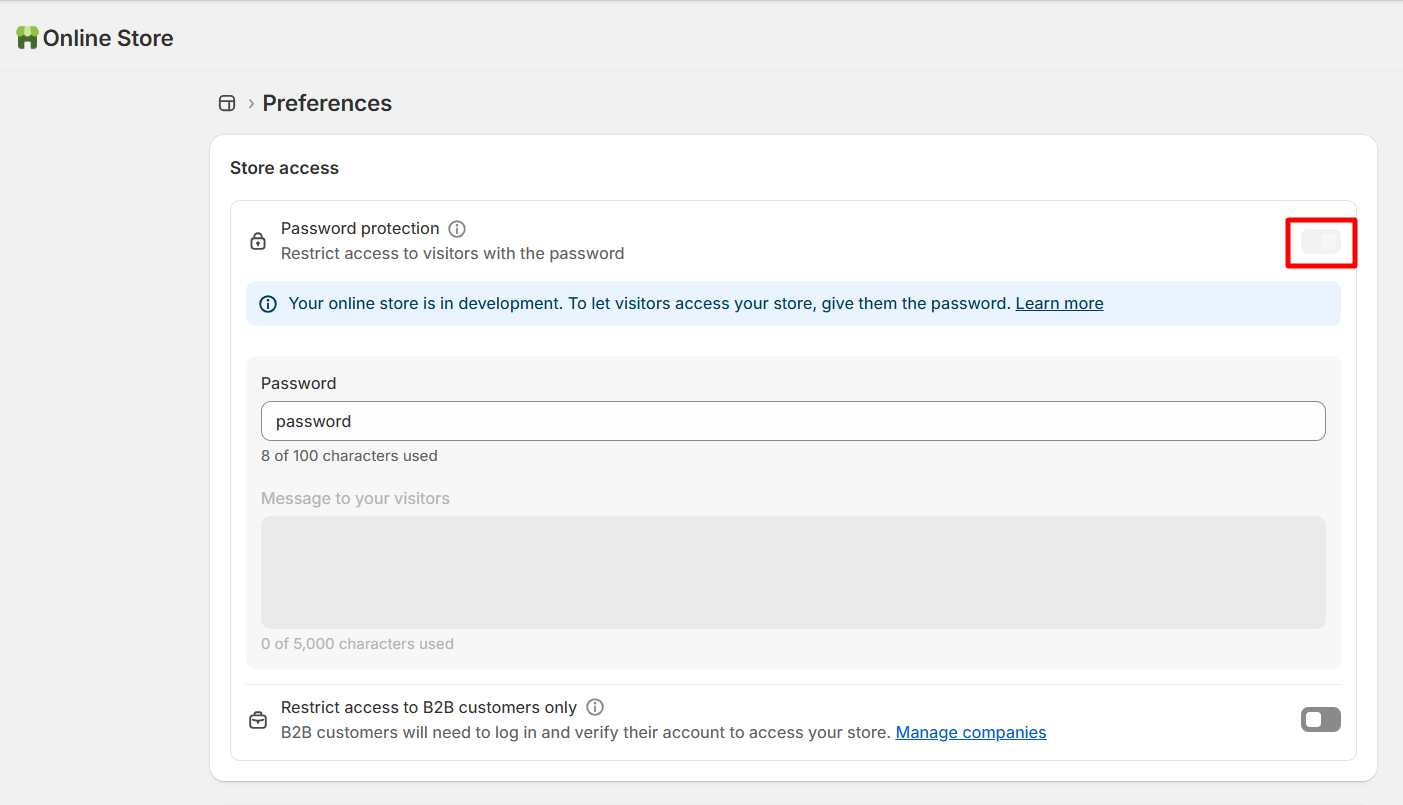Screen dimensions: 1403x805
Task: Click the info icon in the blue development banner
Action: [x=268, y=304]
